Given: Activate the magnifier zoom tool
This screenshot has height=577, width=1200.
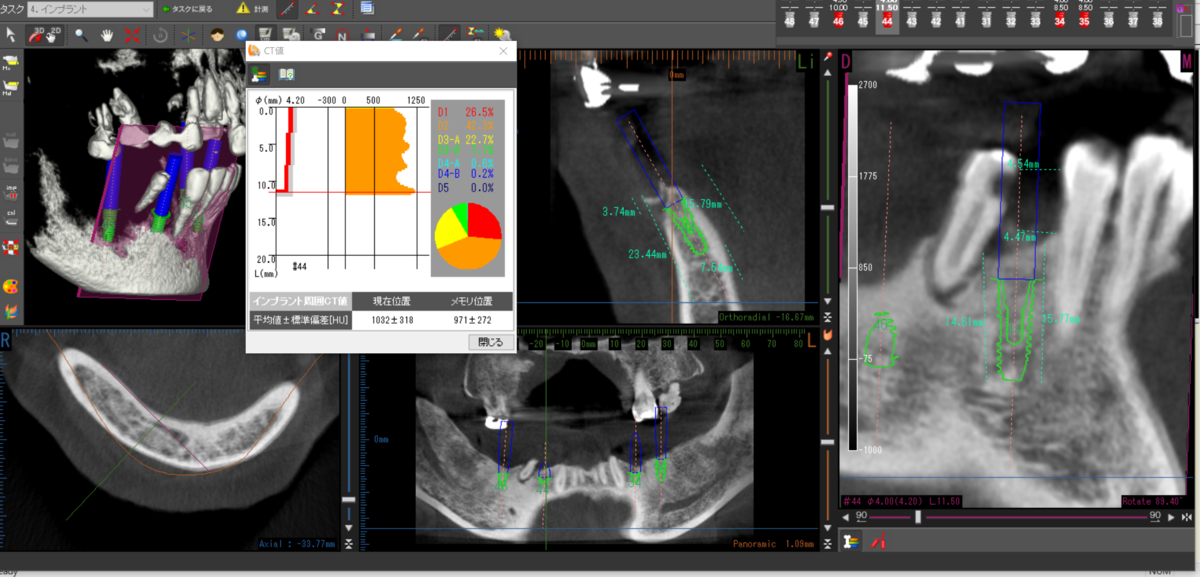Looking at the screenshot, I should pos(80,34).
